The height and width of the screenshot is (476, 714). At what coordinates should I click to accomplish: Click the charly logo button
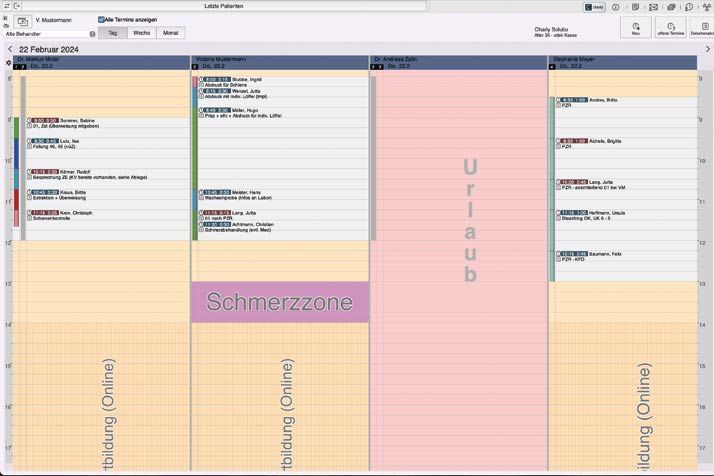tap(595, 7)
